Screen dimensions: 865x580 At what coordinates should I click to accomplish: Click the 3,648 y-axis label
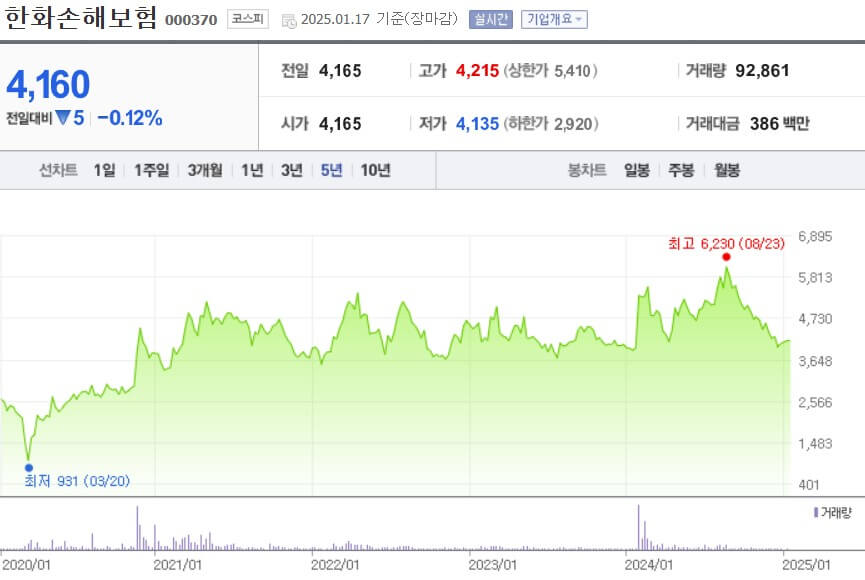coord(815,361)
